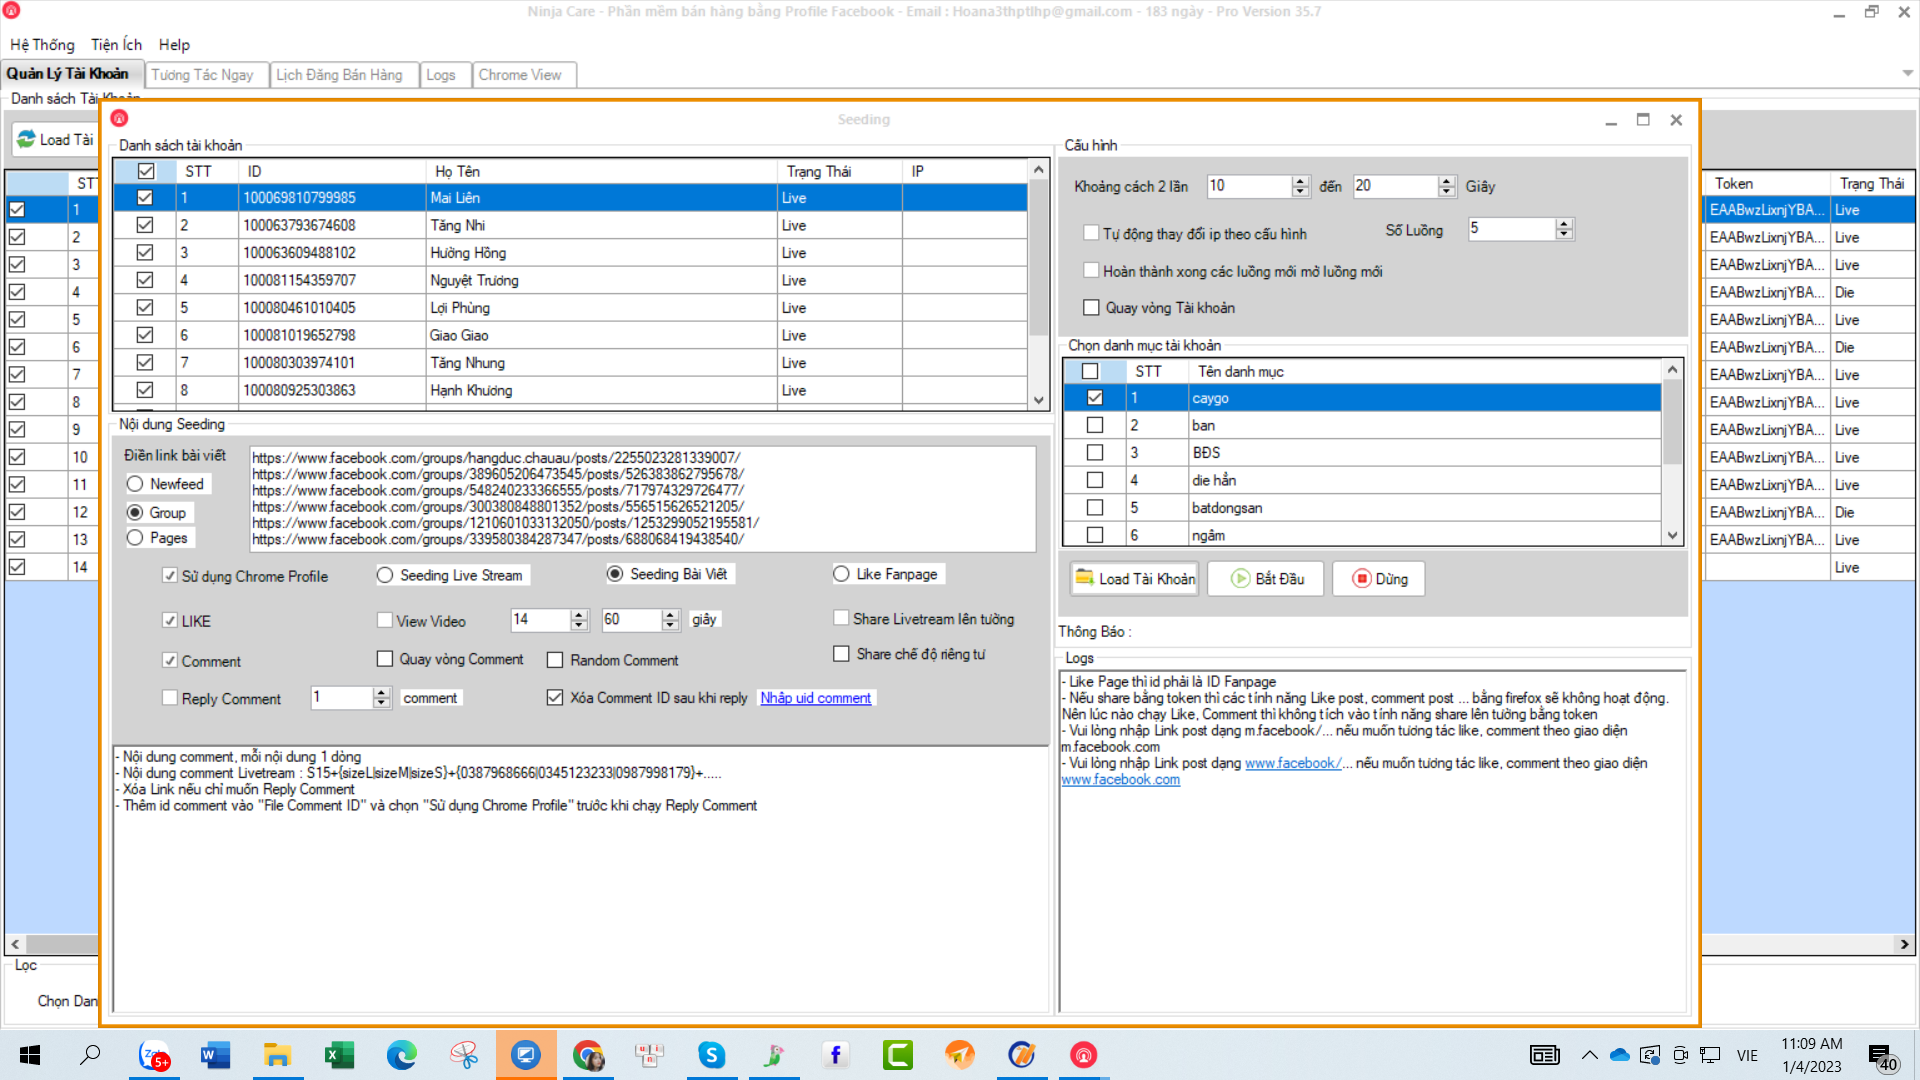Select the Newfeed radio button
Viewport: 1920px width, 1080px height.
tap(135, 484)
